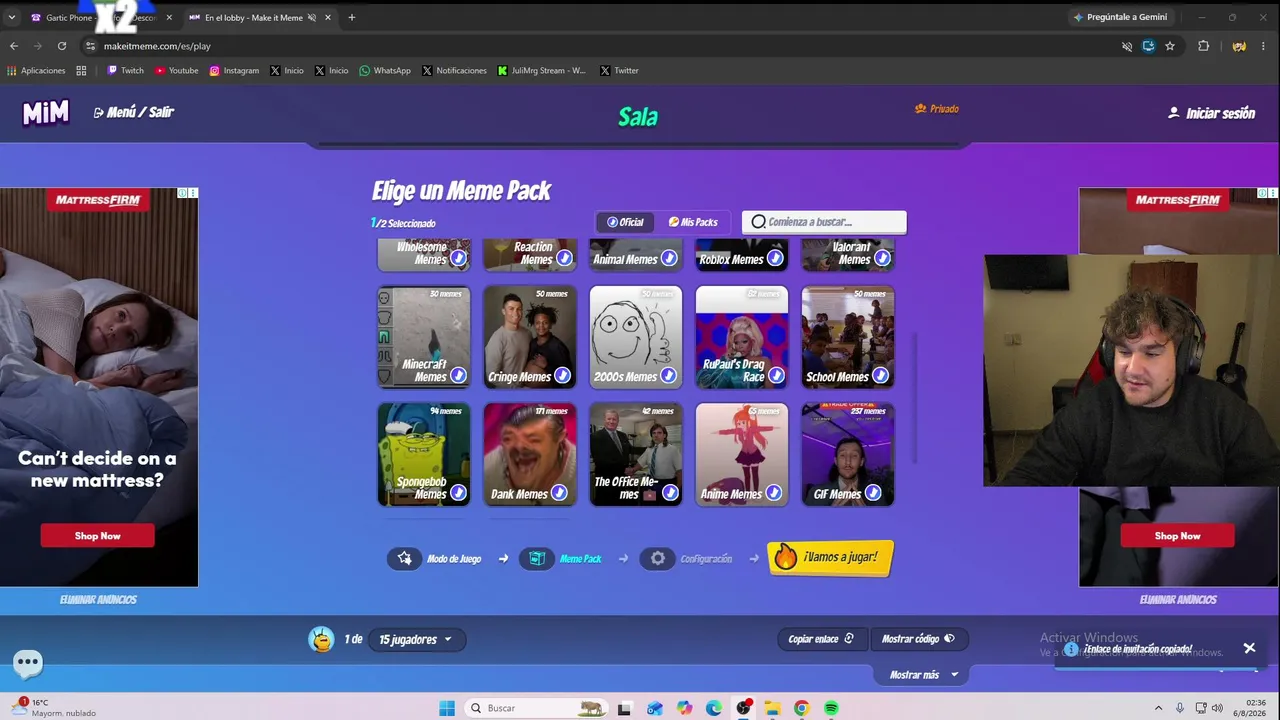Toggle the RuPaul's Drag Race pack checkmark

776,375
